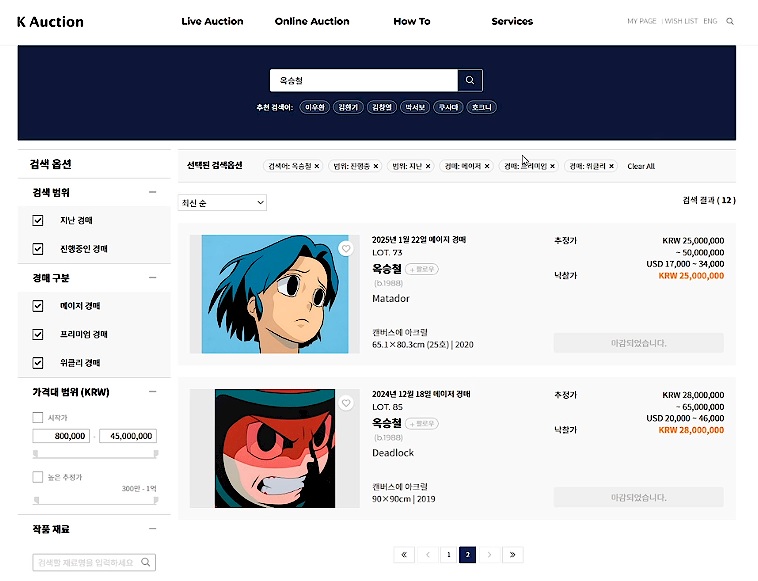This screenshot has width=758, height=581.
Task: Uncheck 프리미엄 경매 checkbox
Action: 38,334
